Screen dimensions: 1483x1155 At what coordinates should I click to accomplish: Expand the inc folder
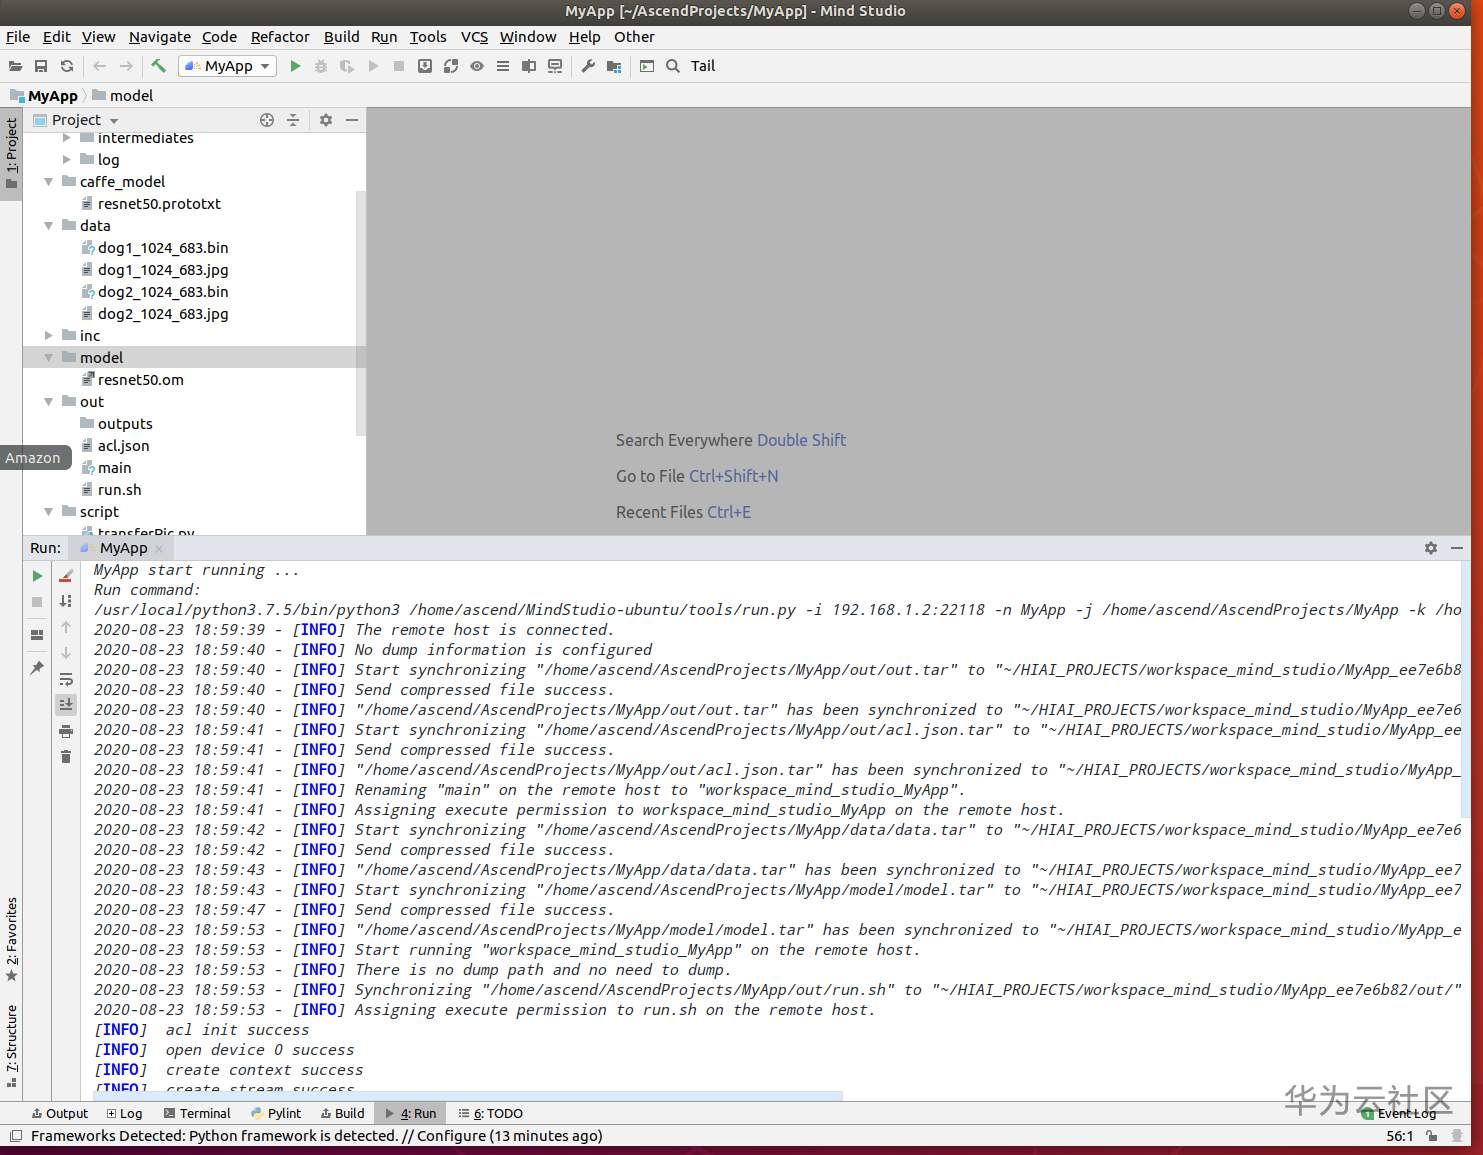coord(49,336)
